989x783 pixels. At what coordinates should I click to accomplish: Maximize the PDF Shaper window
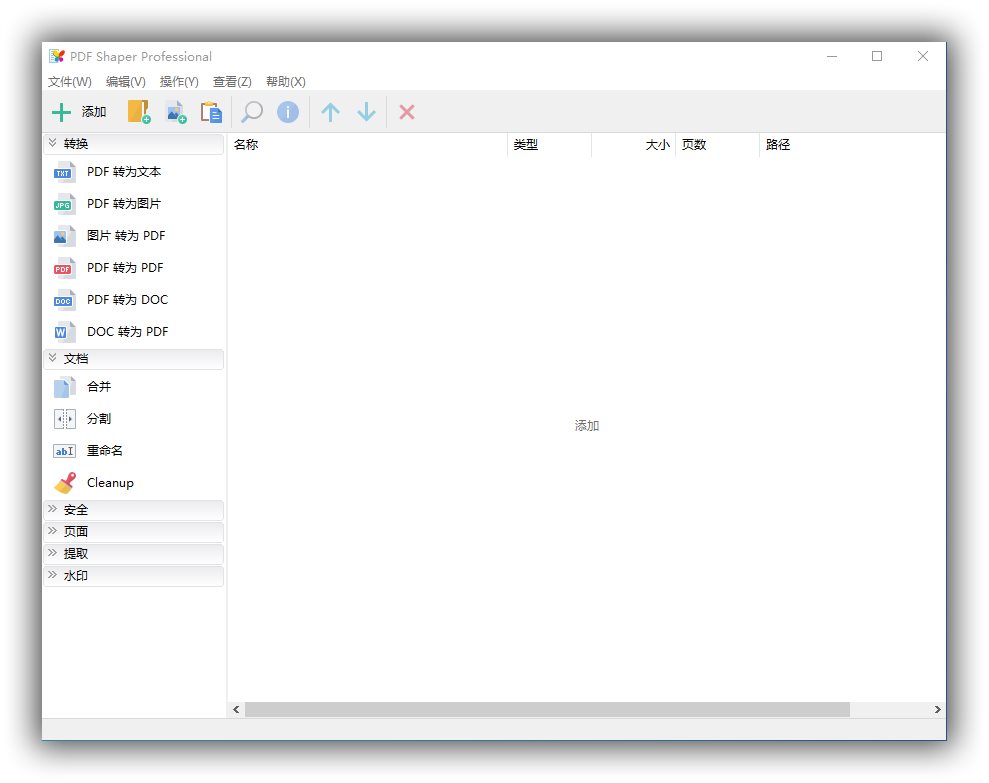click(x=877, y=56)
